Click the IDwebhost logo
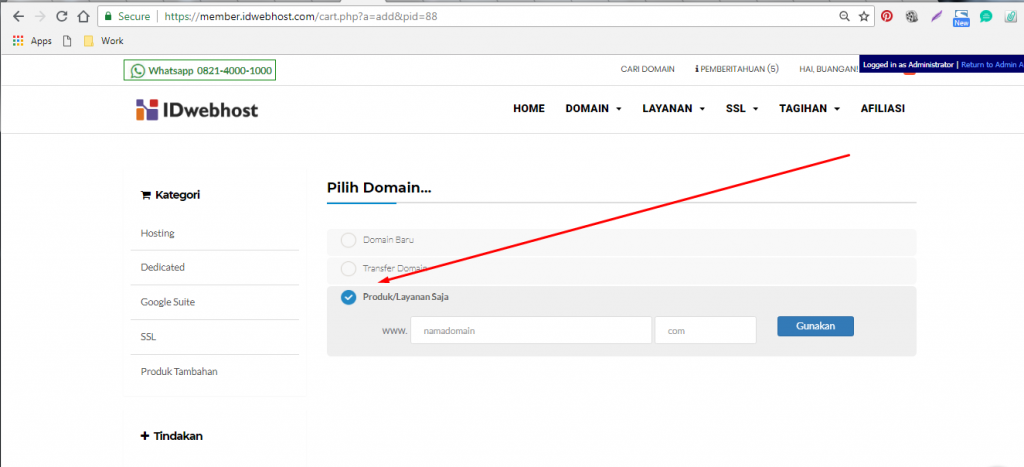 click(197, 110)
